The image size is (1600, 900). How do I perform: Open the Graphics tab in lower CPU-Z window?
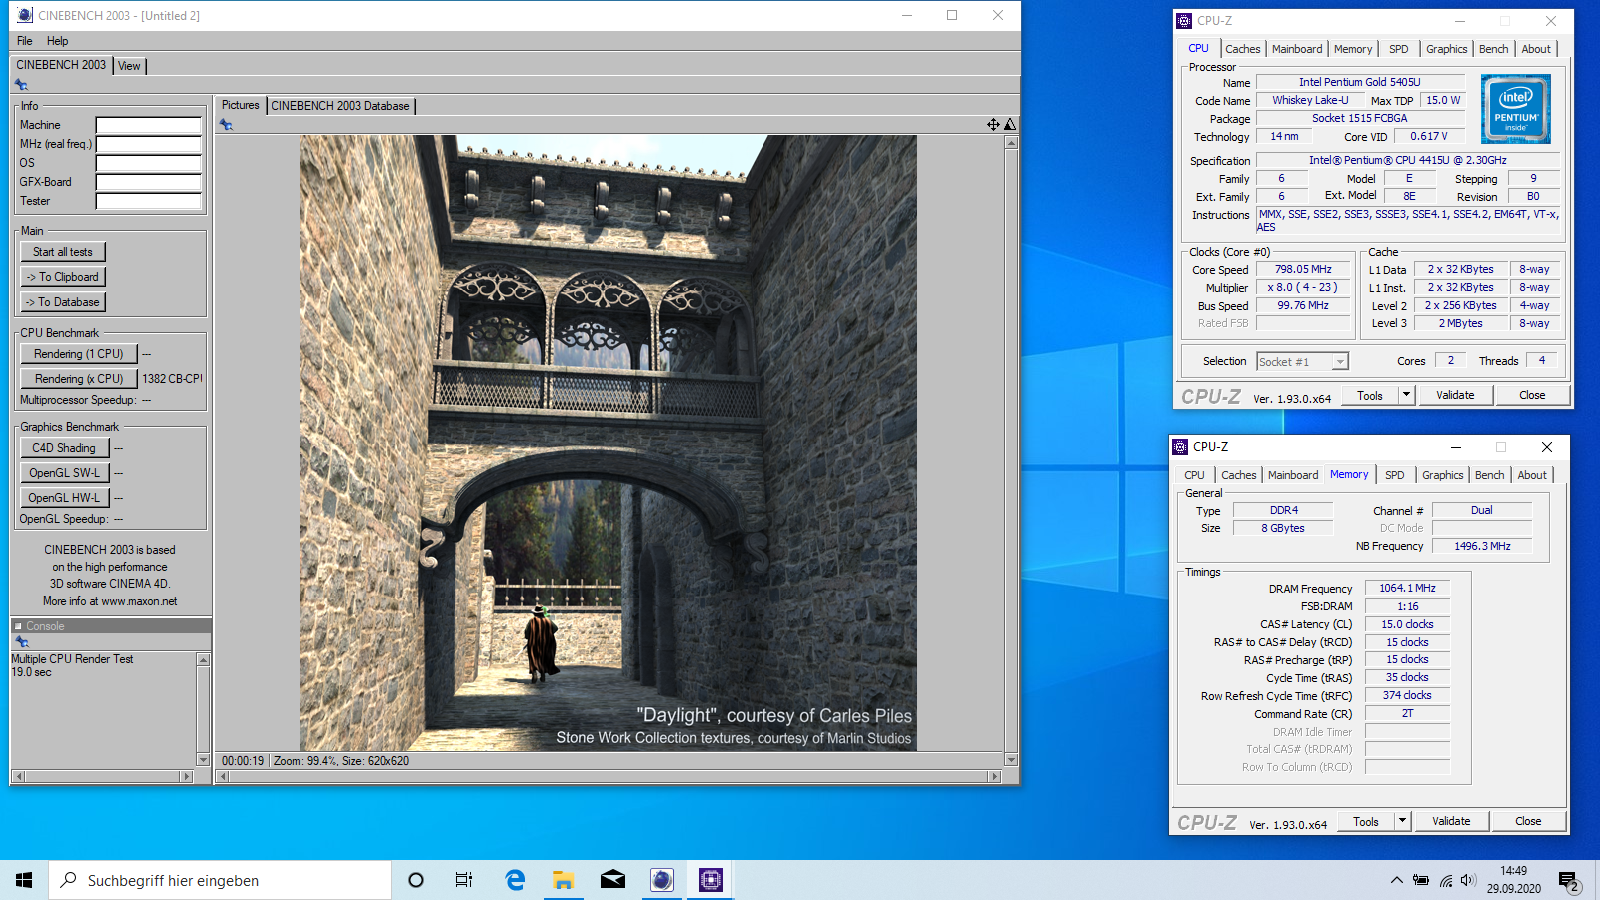tap(1442, 475)
